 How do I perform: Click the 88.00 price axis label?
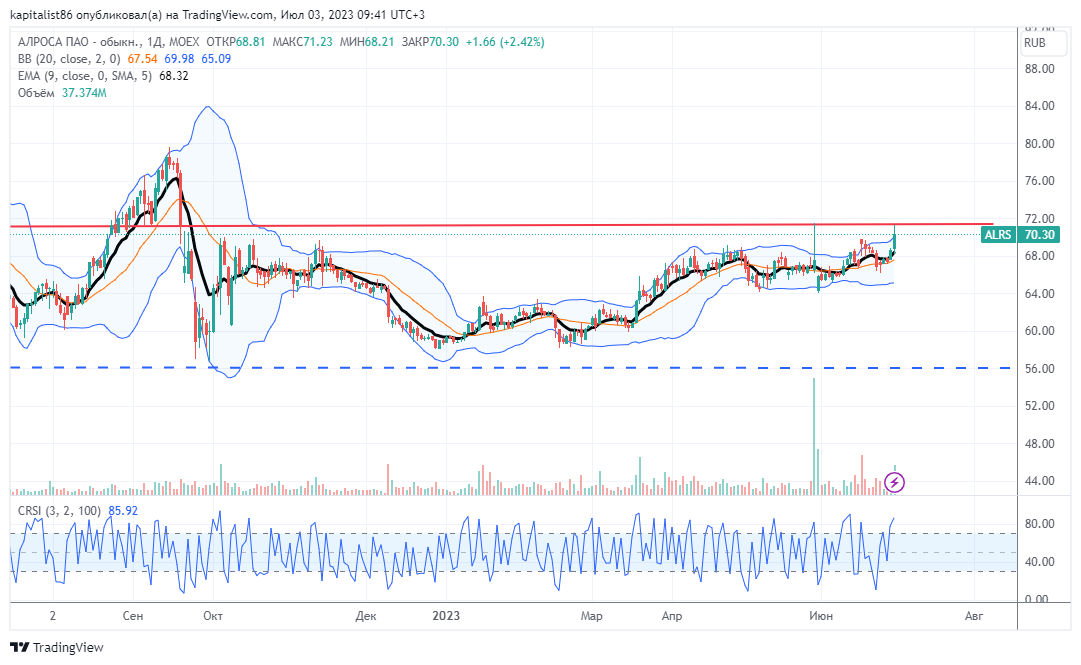(x=1039, y=69)
